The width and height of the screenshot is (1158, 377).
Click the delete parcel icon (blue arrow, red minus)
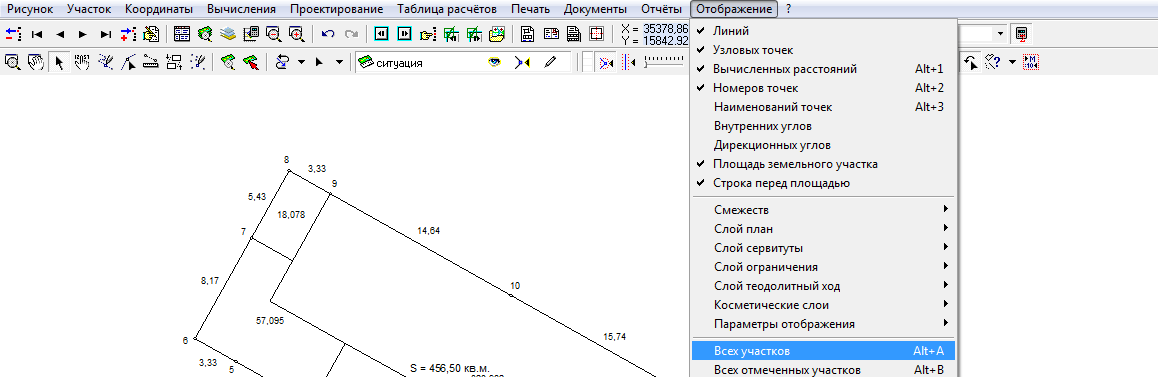point(14,34)
